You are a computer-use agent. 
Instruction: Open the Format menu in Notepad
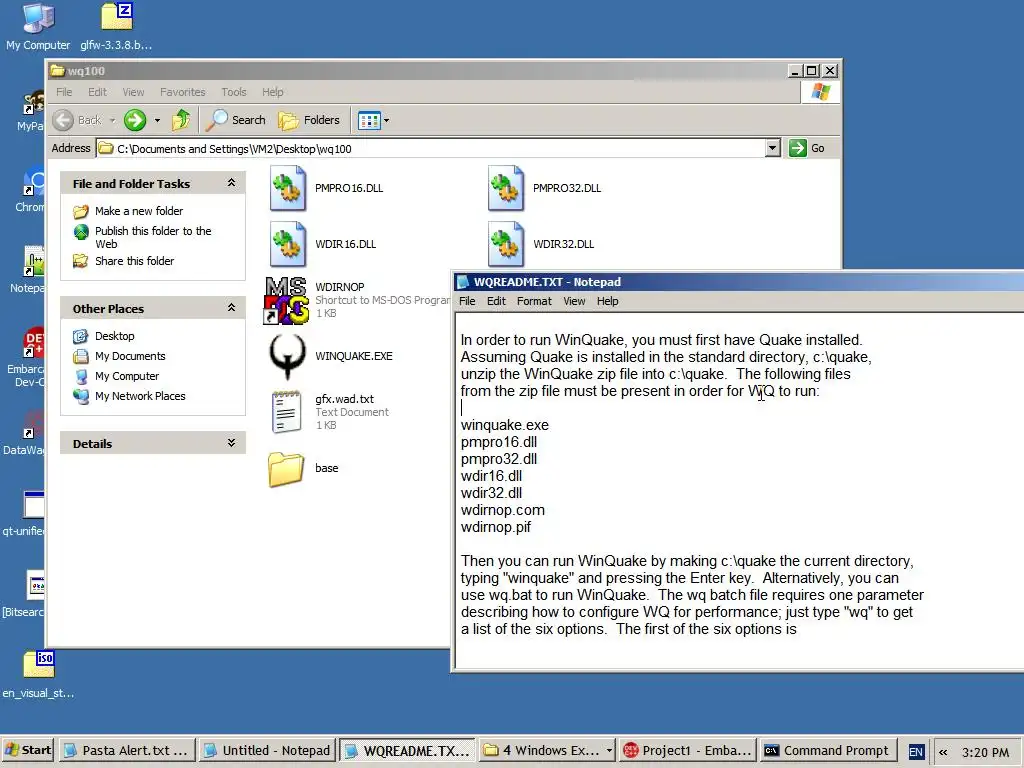pos(534,301)
